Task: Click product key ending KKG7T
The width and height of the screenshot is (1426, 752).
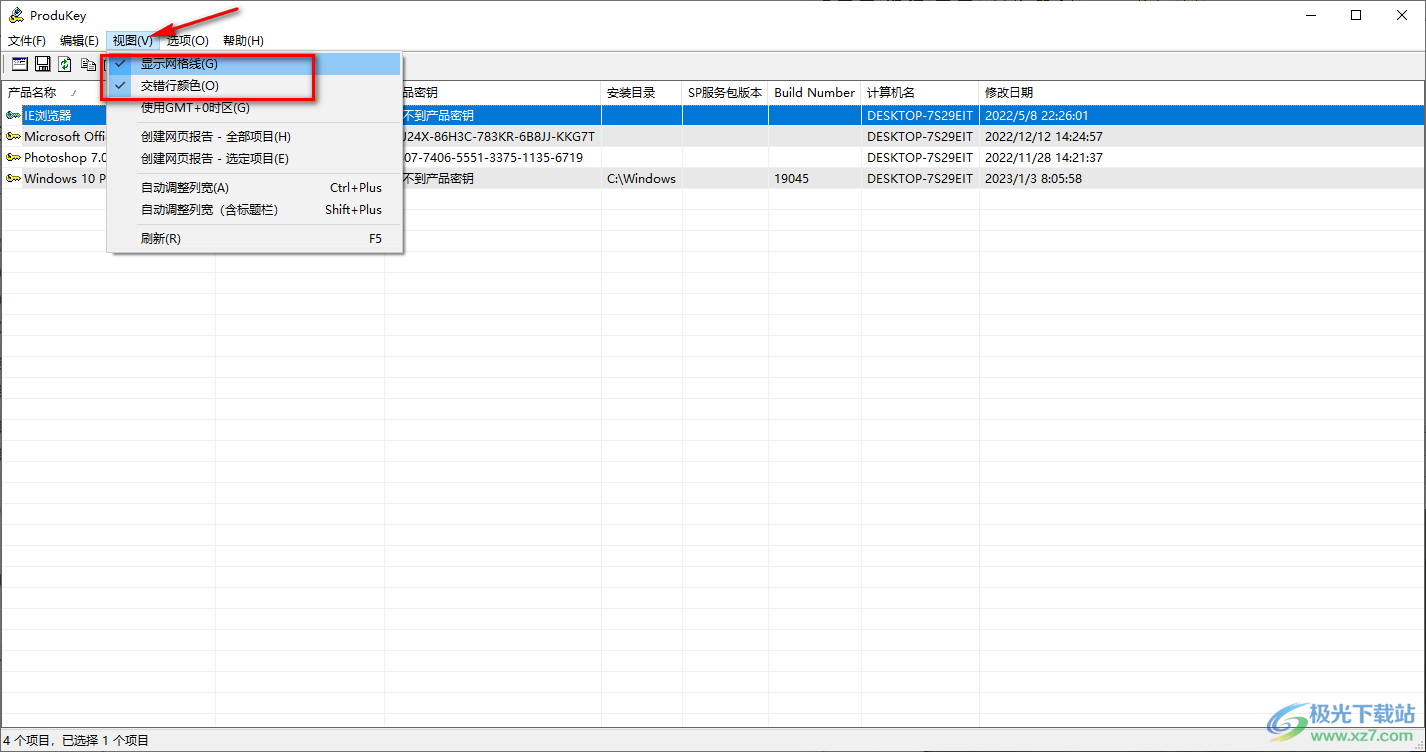Action: point(498,136)
